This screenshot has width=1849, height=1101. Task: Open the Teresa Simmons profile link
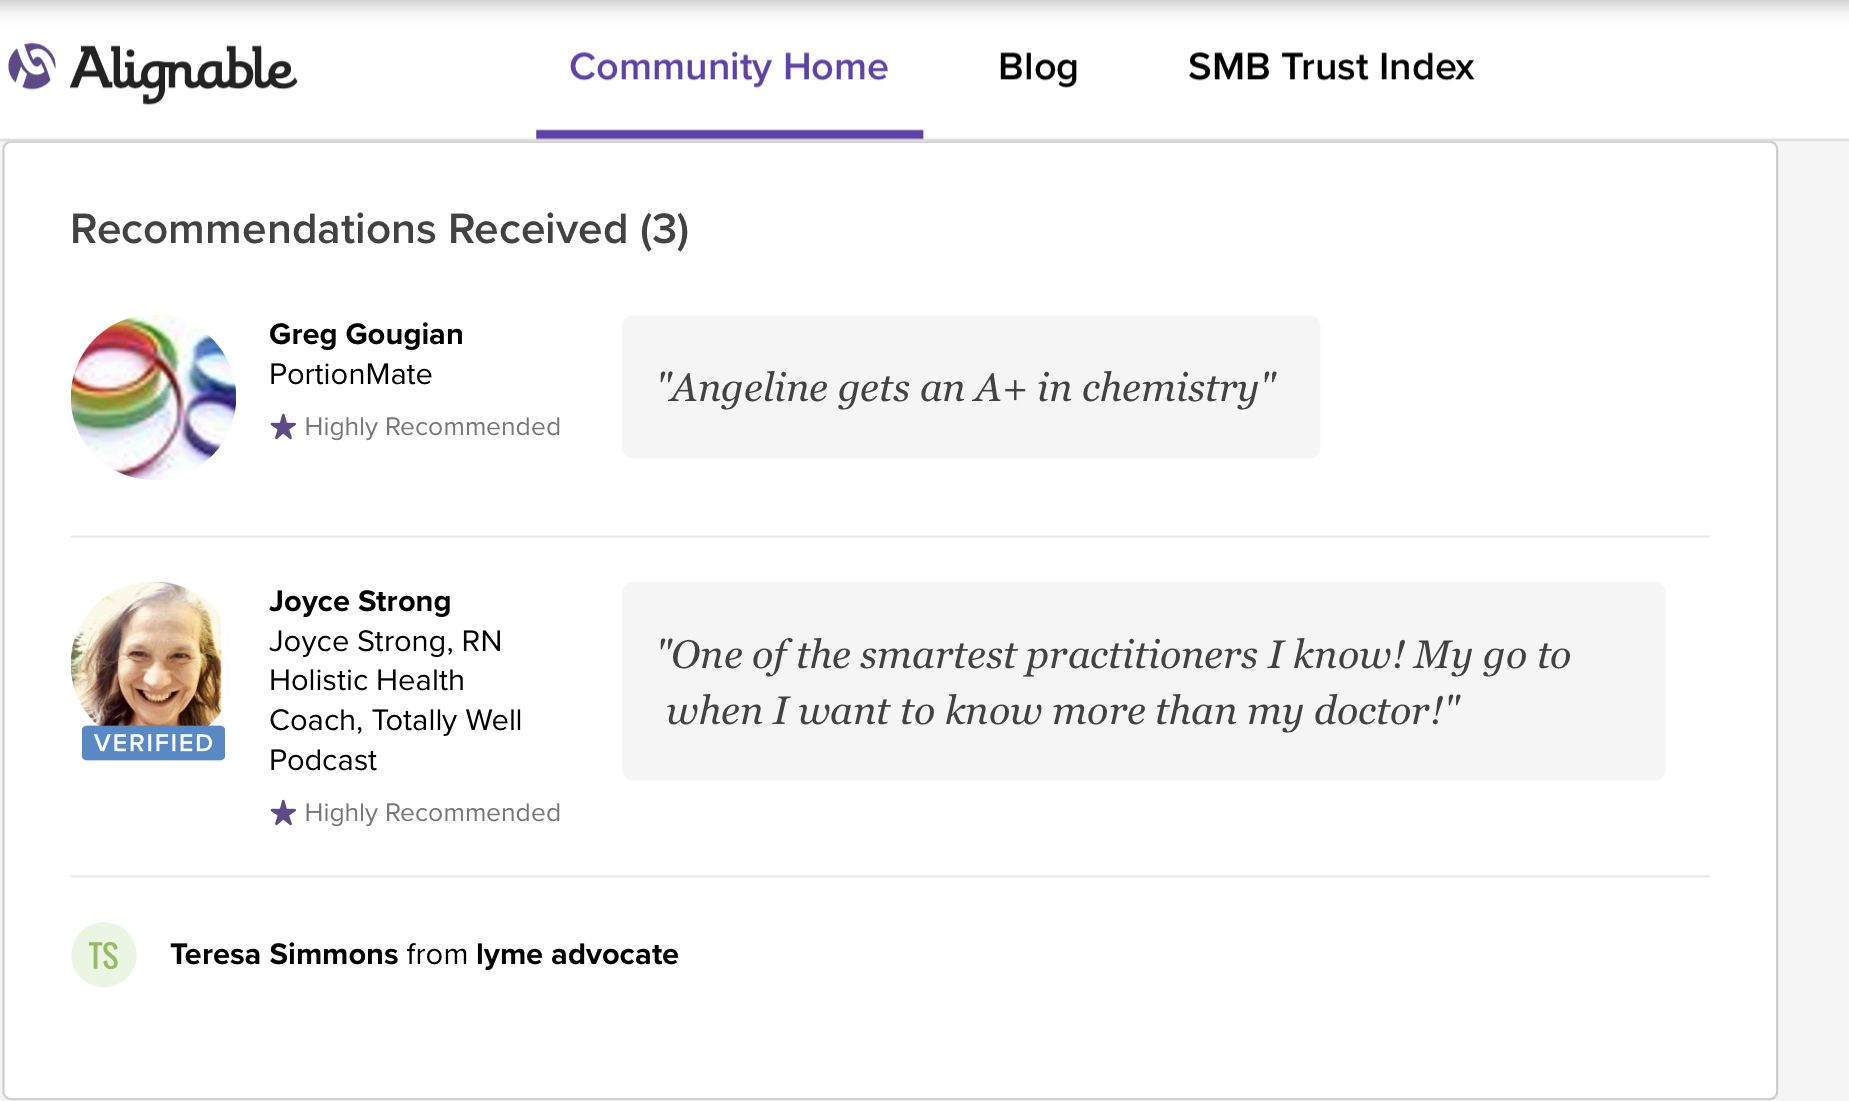point(284,954)
